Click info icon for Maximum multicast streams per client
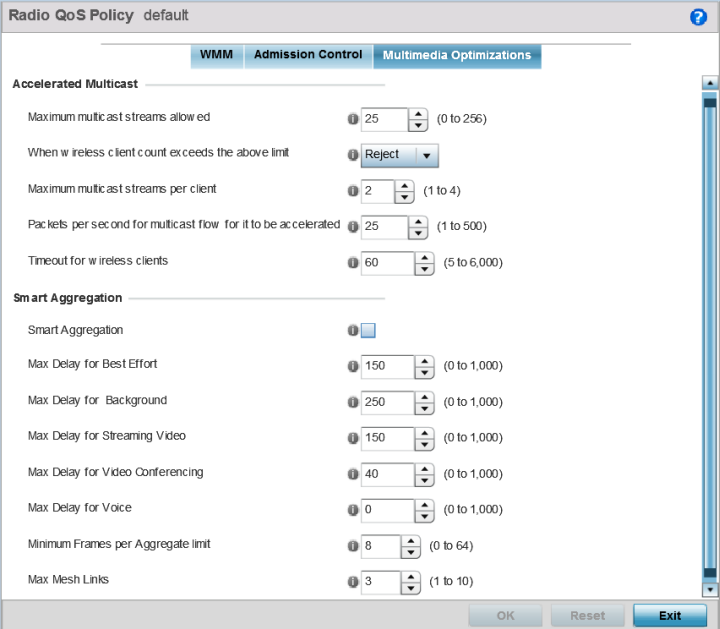Viewport: 720px width, 629px height. (353, 191)
